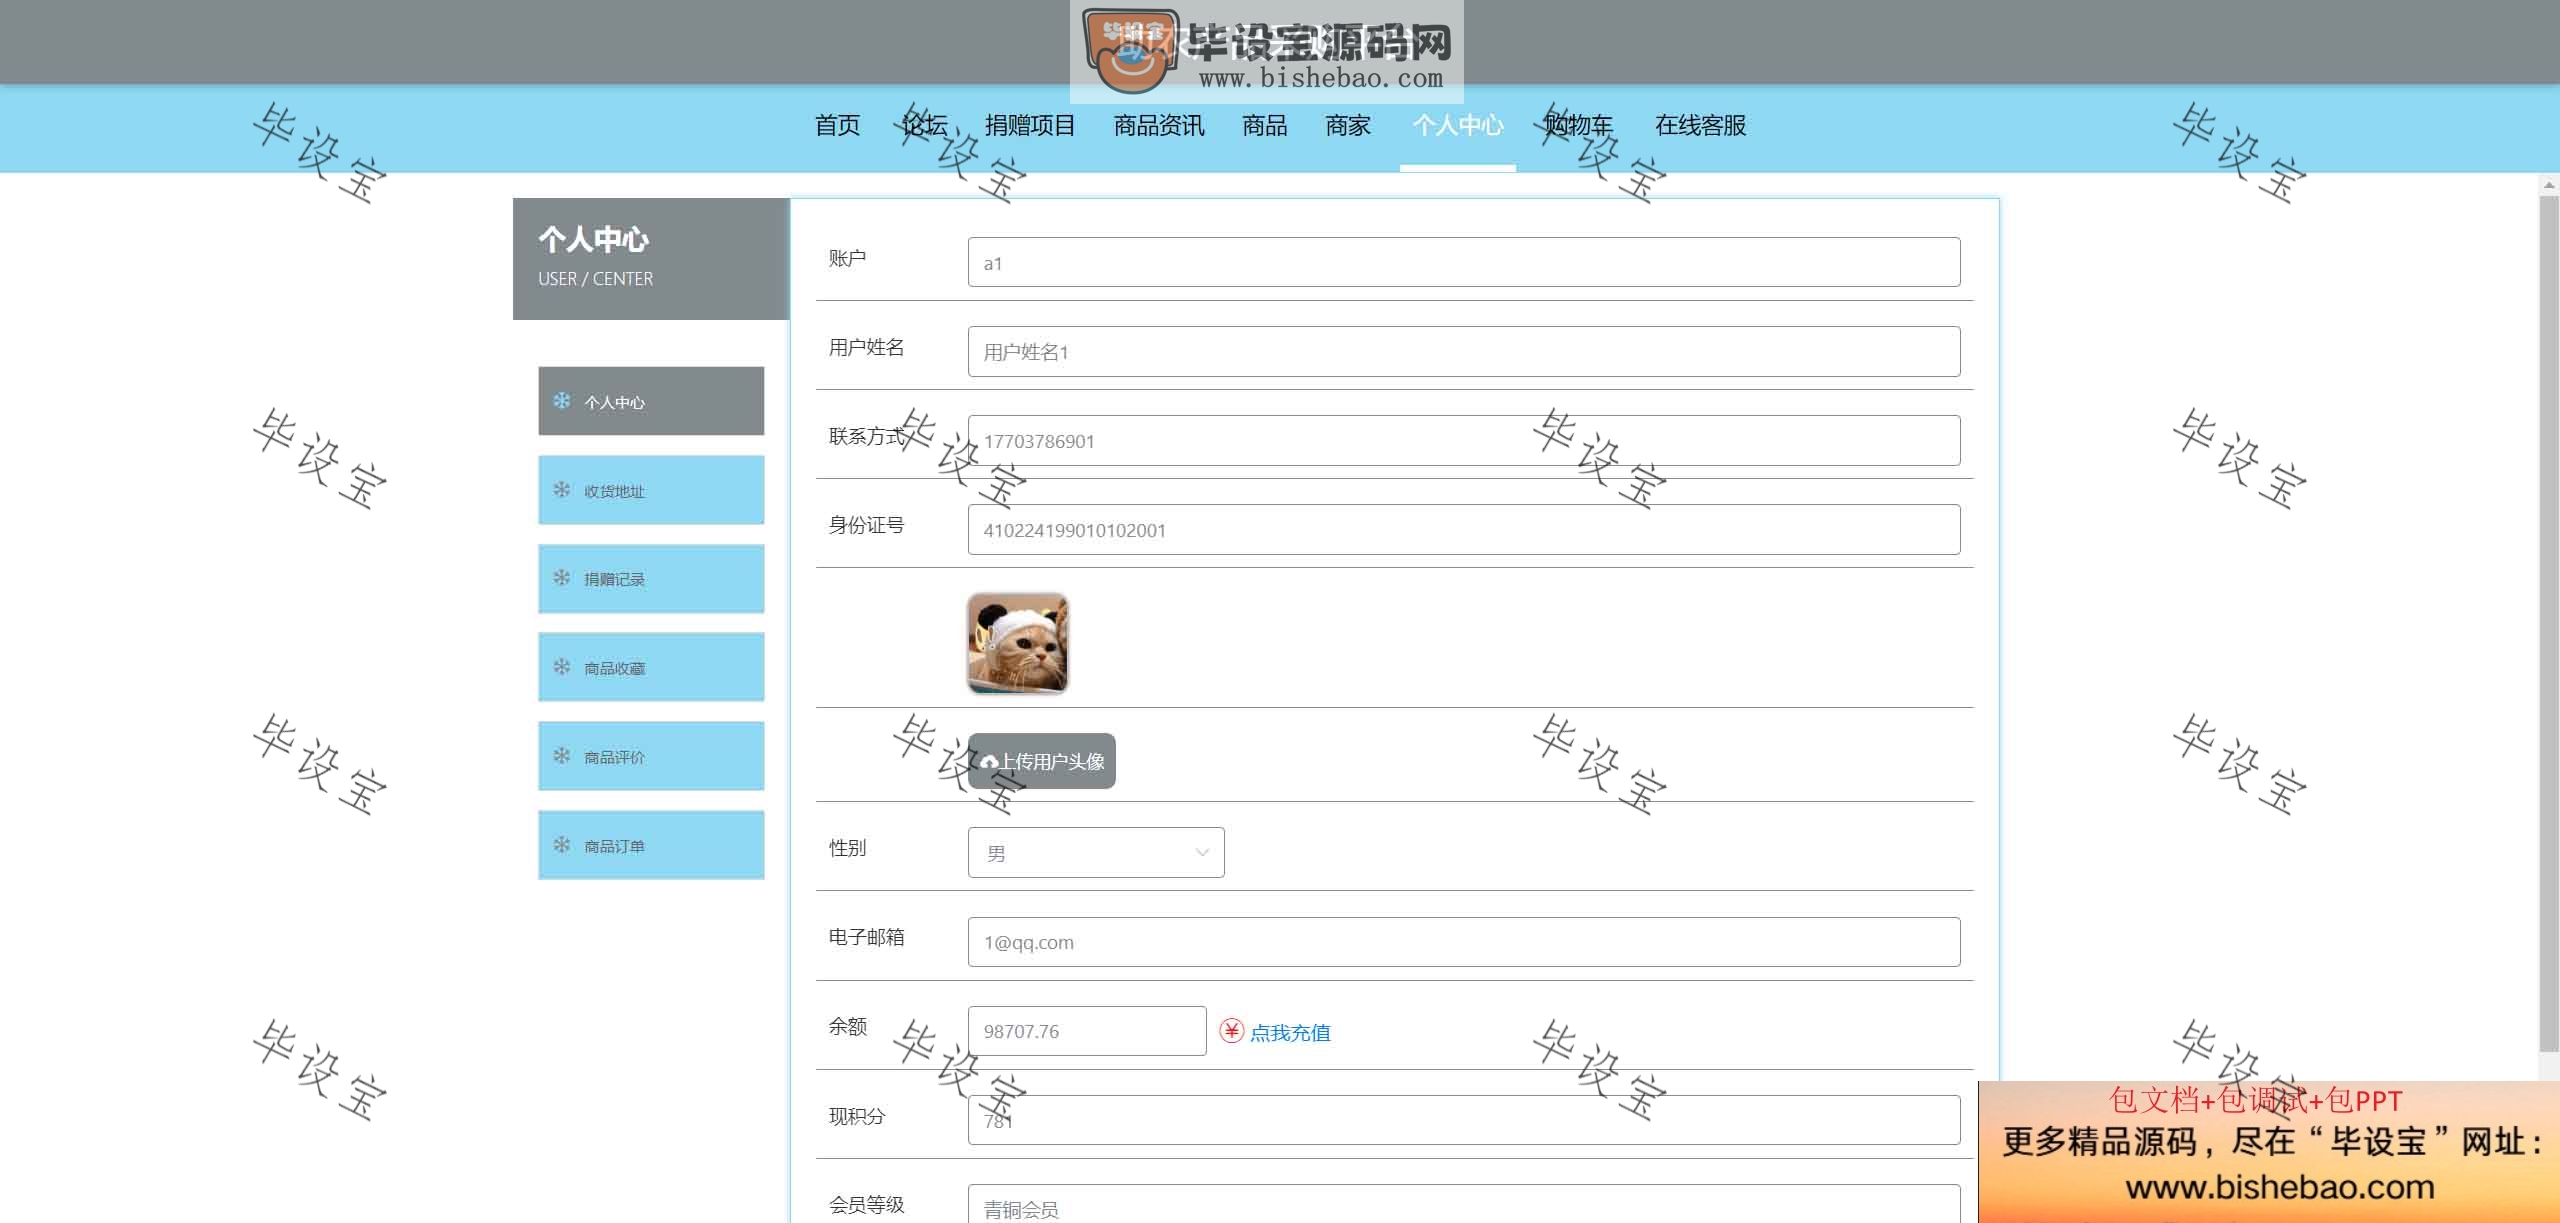Click the snowflake icon beside 捐赠记录
This screenshot has height=1223, width=2560.
[562, 578]
